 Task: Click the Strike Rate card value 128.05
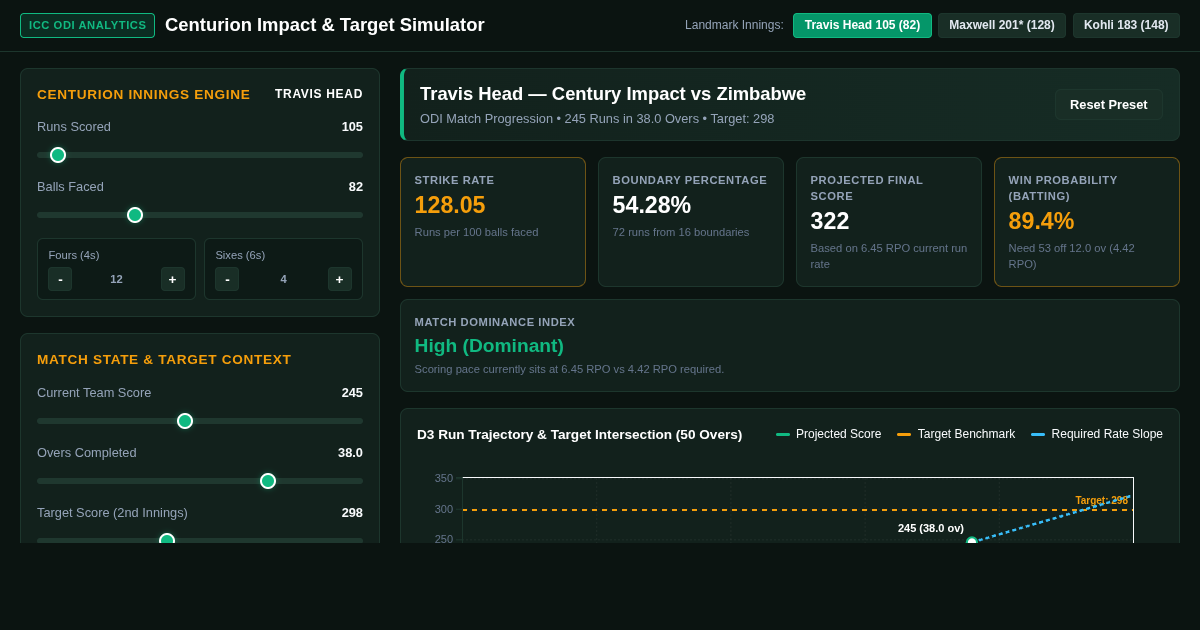[x=450, y=205]
